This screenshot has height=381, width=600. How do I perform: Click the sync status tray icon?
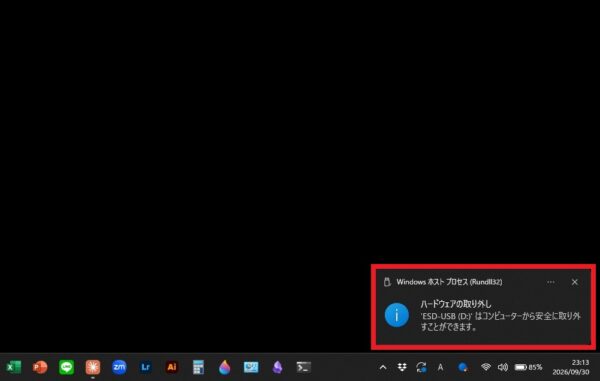point(421,368)
